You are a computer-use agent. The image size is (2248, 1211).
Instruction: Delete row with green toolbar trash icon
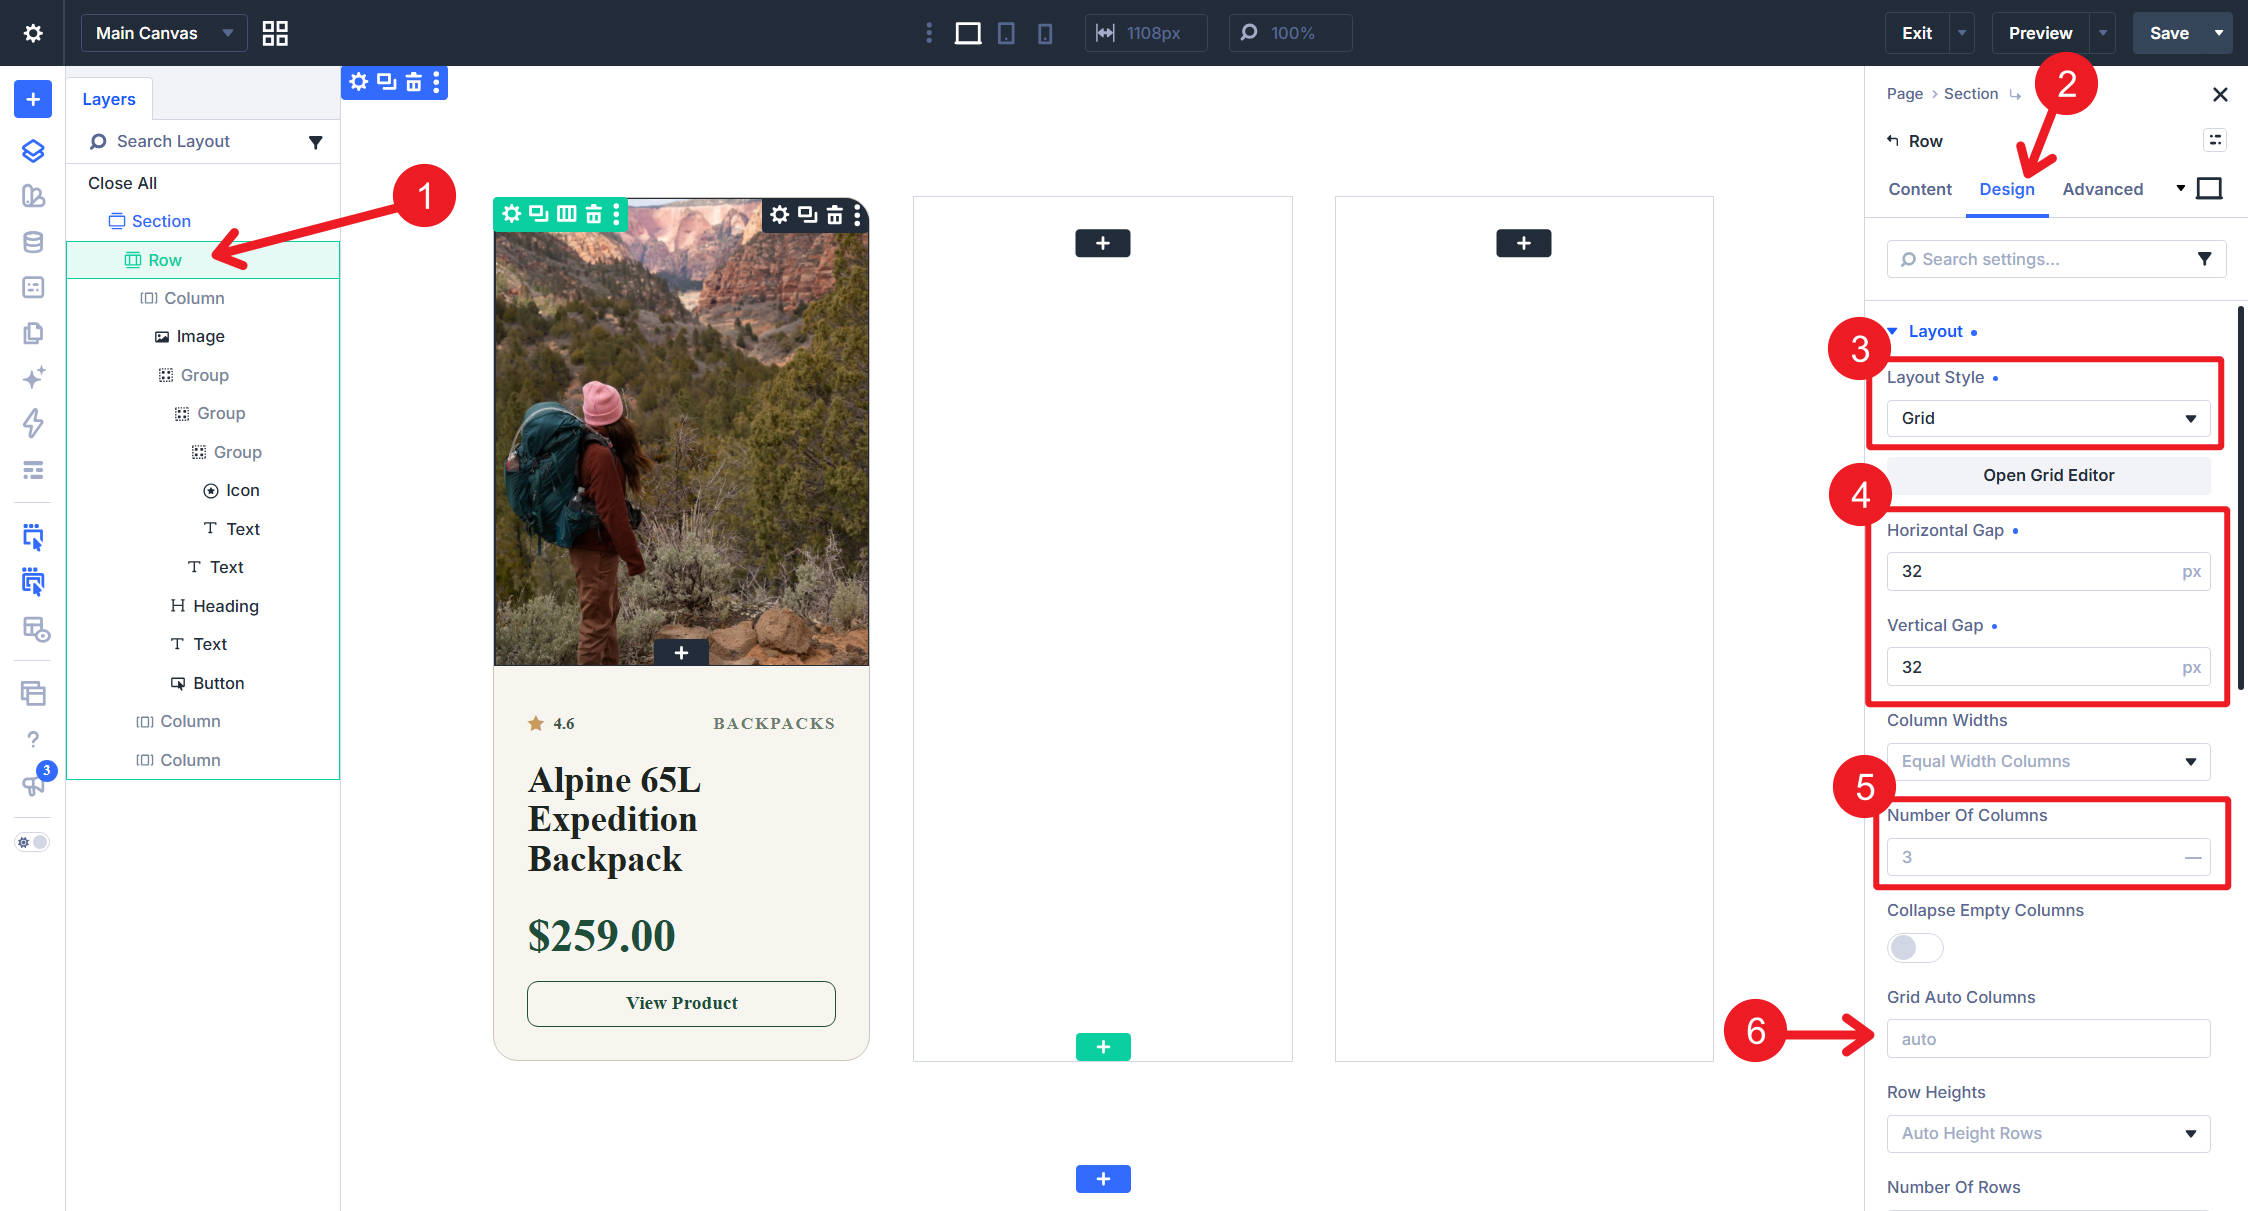click(x=593, y=213)
